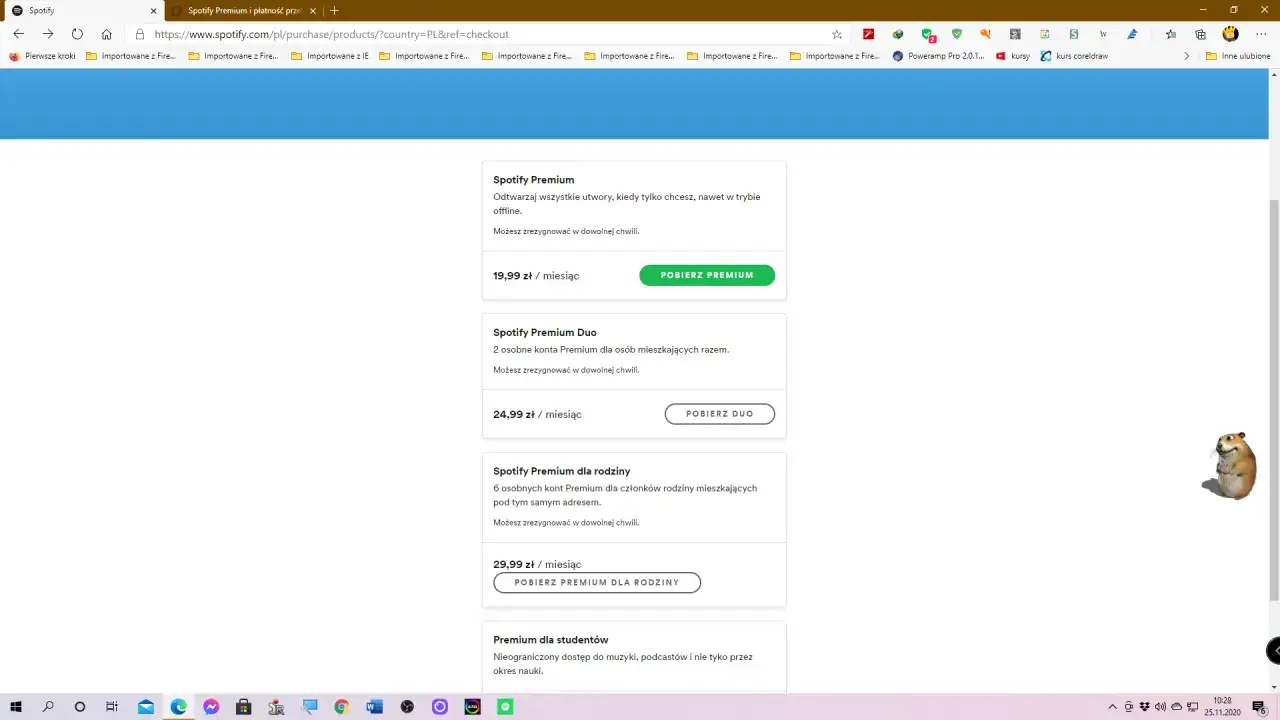Expand the Inne ulubione bookmarks folder
The image size is (1280, 720).
click(x=1240, y=56)
